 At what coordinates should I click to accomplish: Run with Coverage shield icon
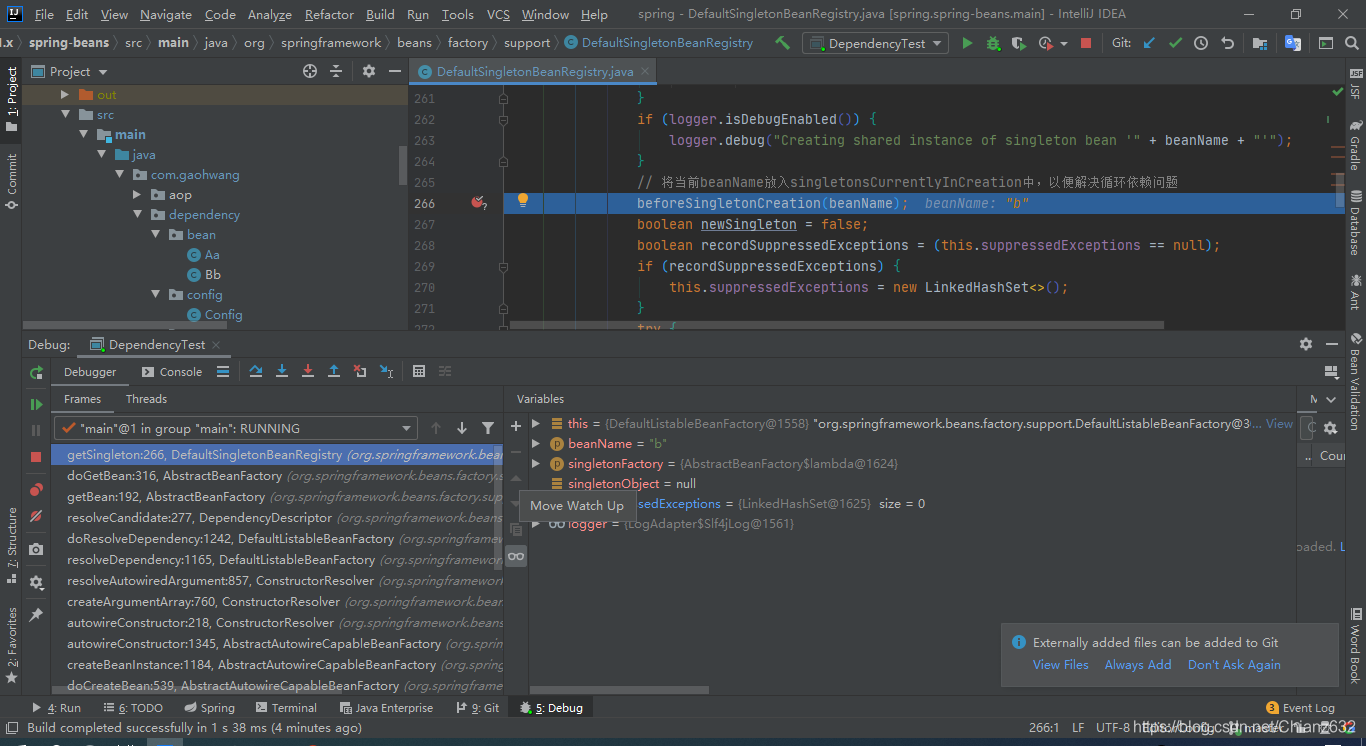click(x=1018, y=43)
